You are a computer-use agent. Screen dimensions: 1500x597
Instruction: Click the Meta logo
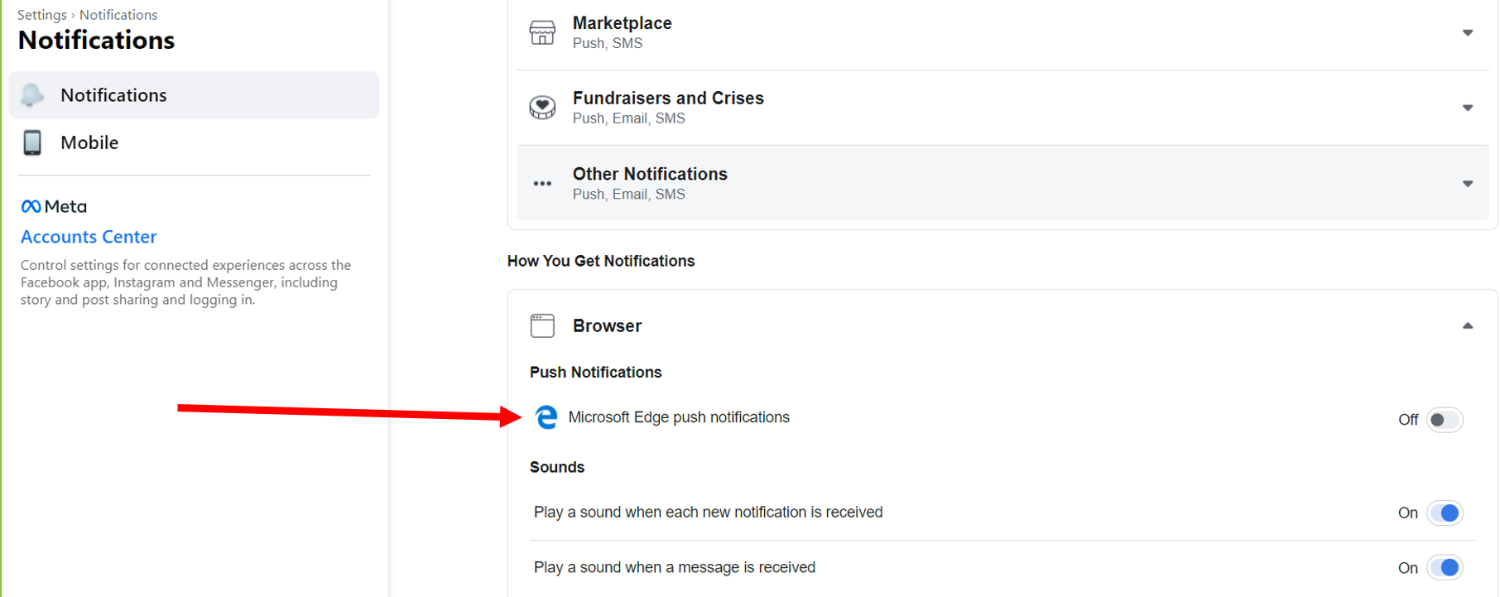(x=54, y=206)
